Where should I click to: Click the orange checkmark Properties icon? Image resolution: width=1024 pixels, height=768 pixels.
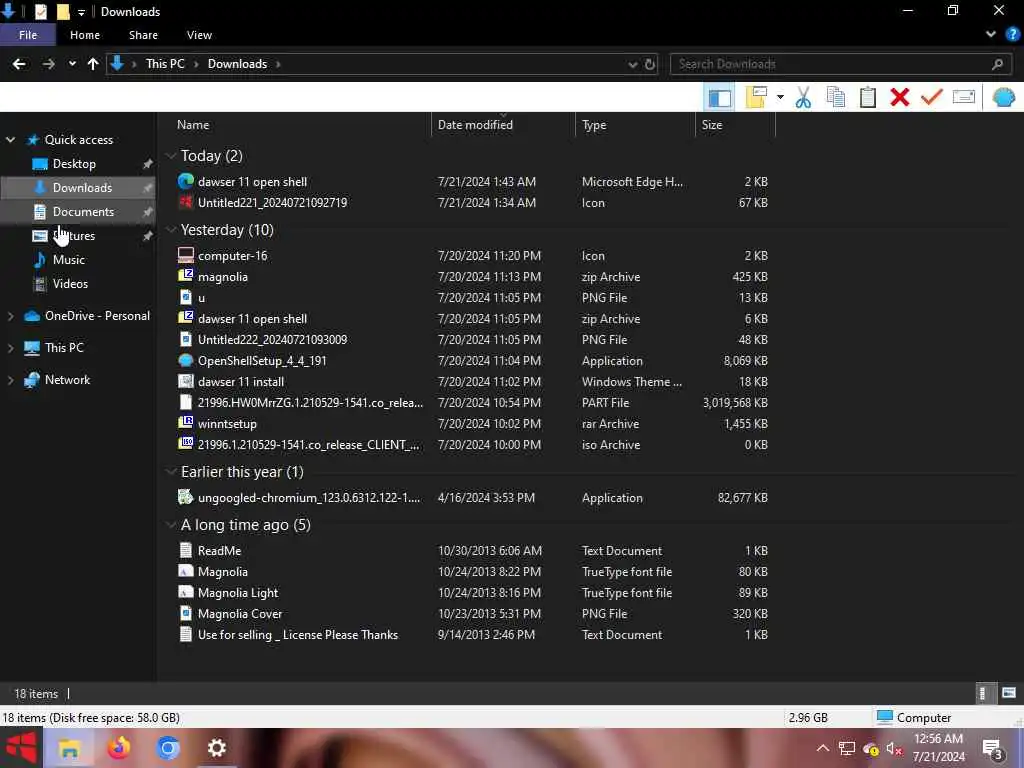[932, 97]
